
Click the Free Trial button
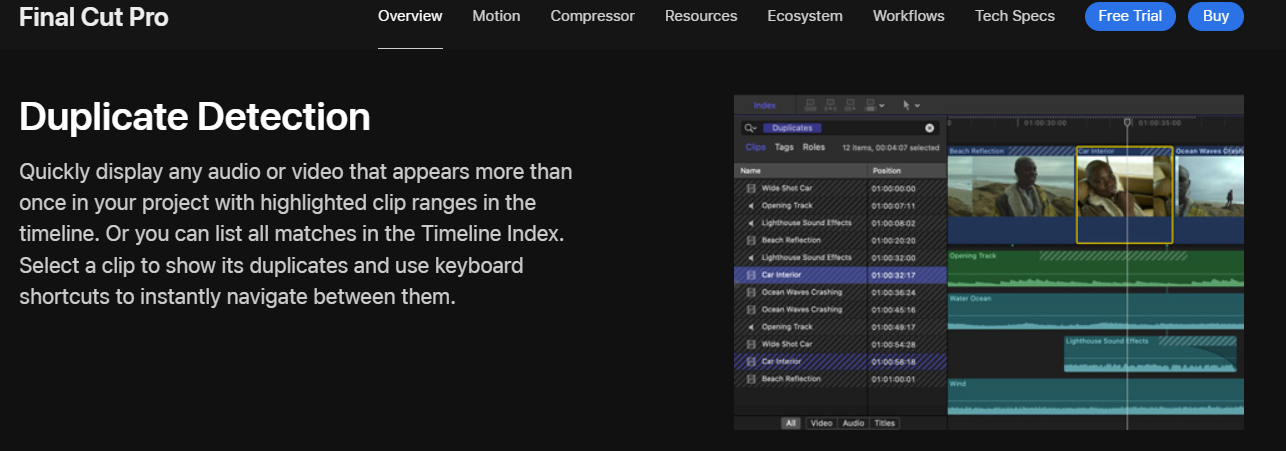(x=1130, y=16)
